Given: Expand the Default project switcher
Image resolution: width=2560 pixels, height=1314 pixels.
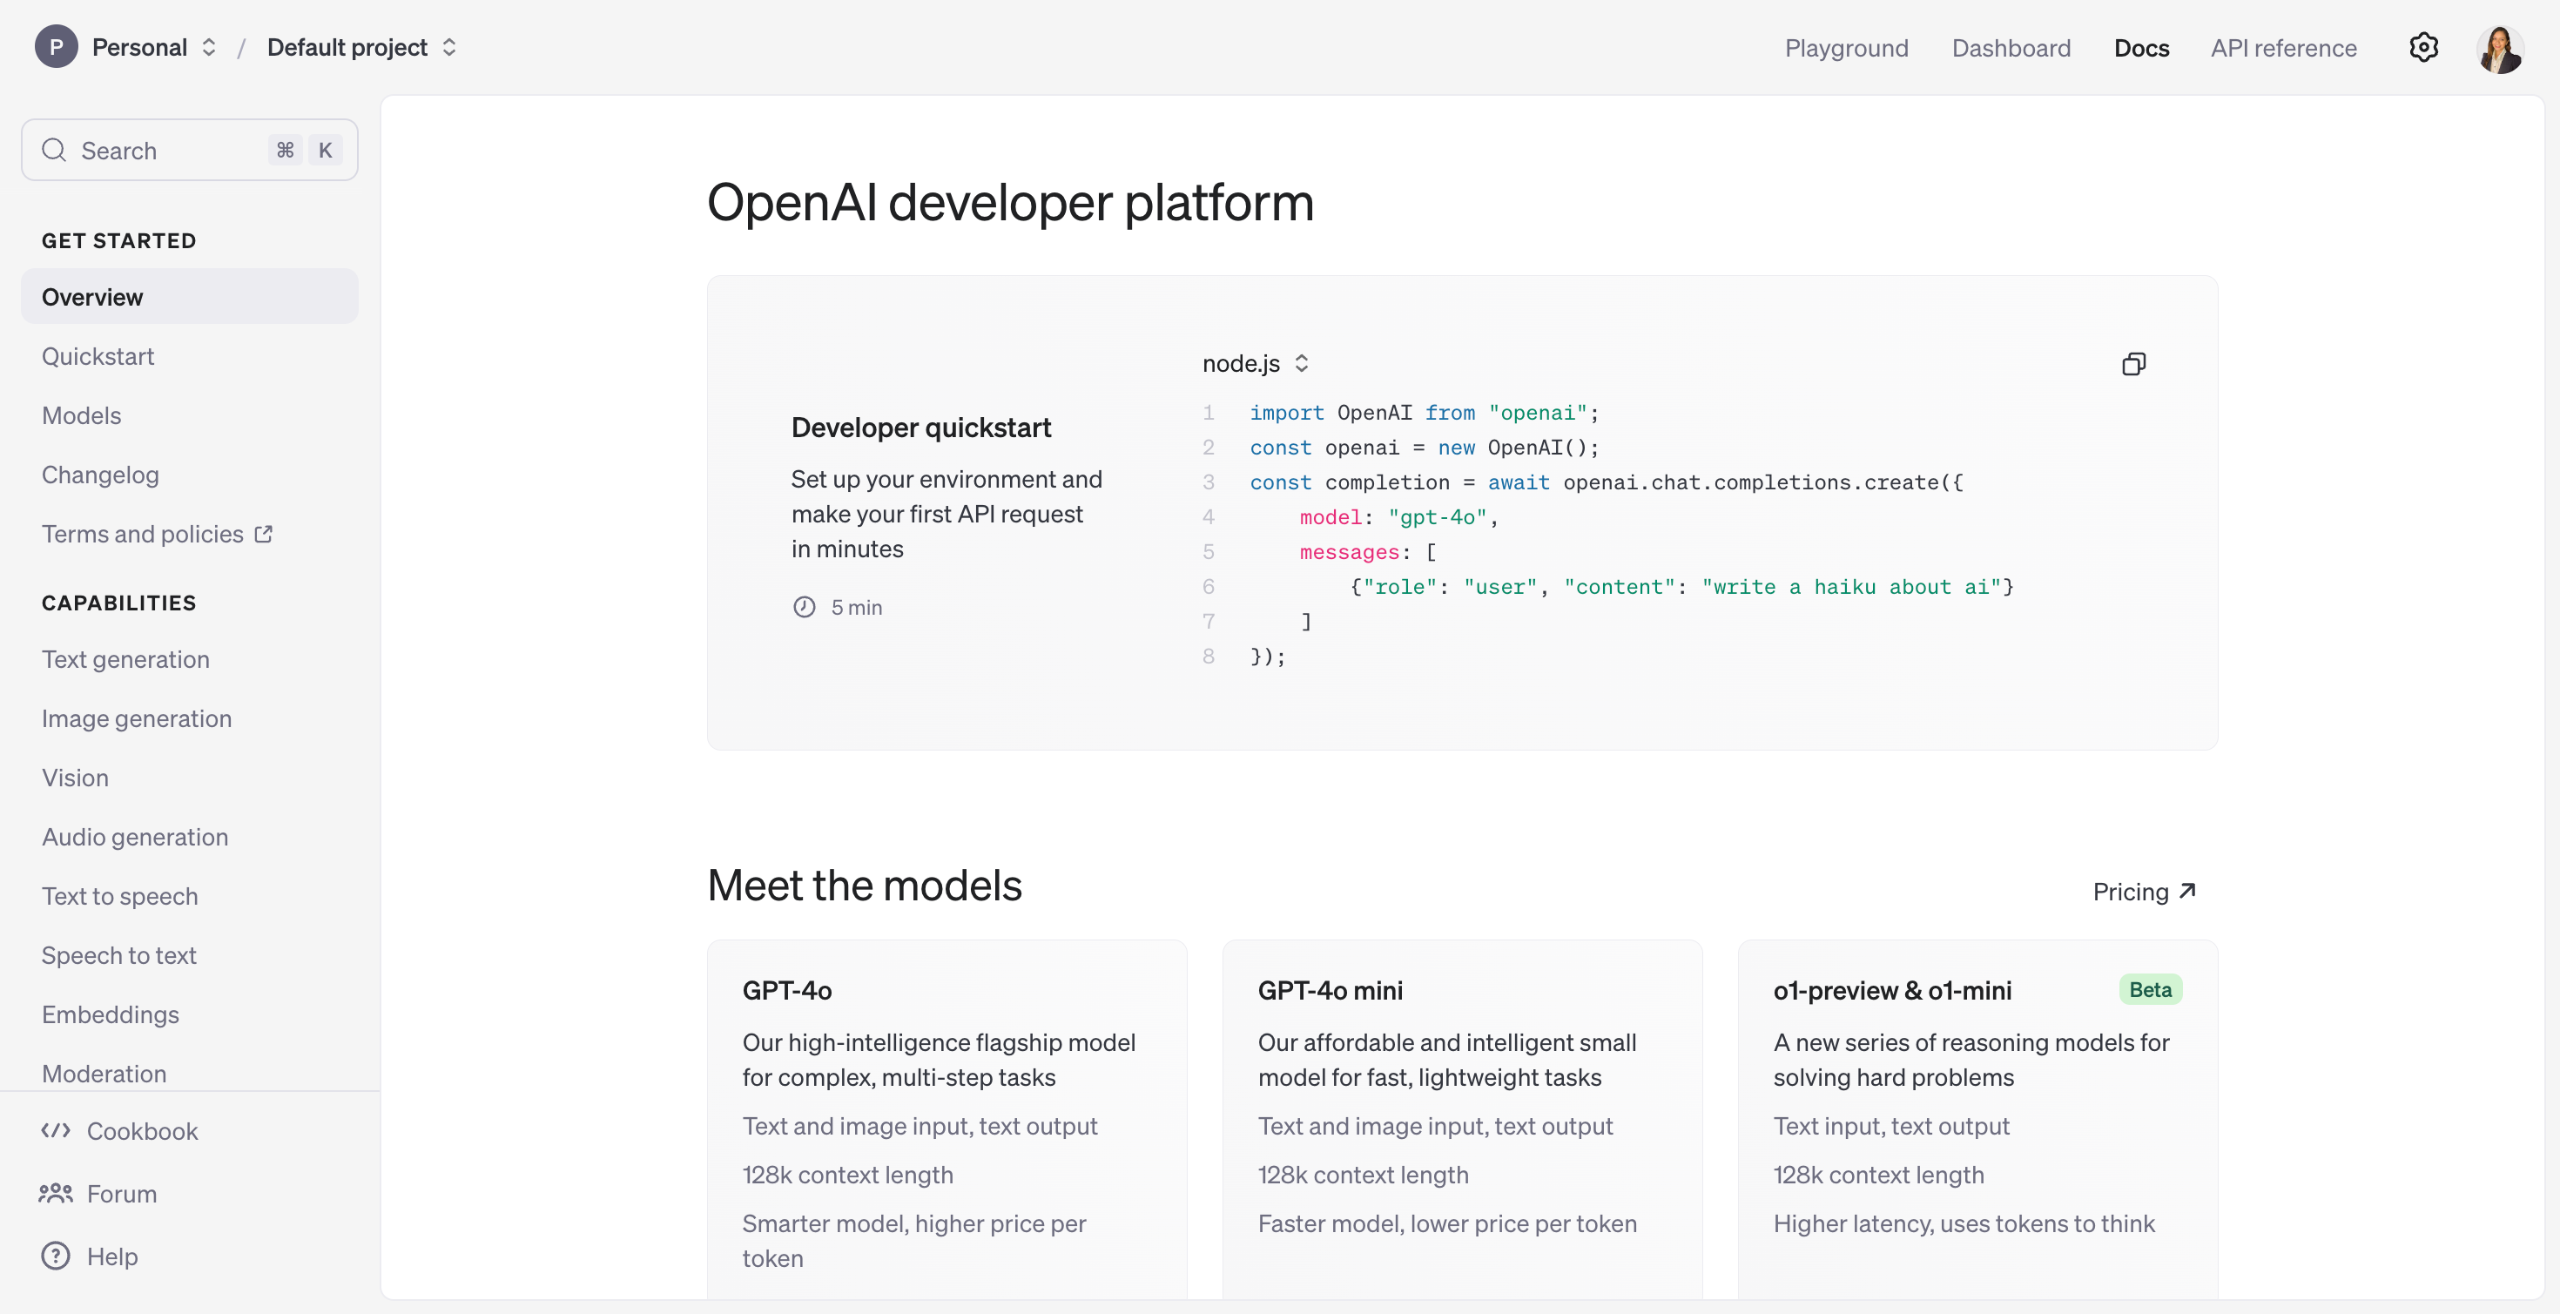Looking at the screenshot, I should coord(449,47).
